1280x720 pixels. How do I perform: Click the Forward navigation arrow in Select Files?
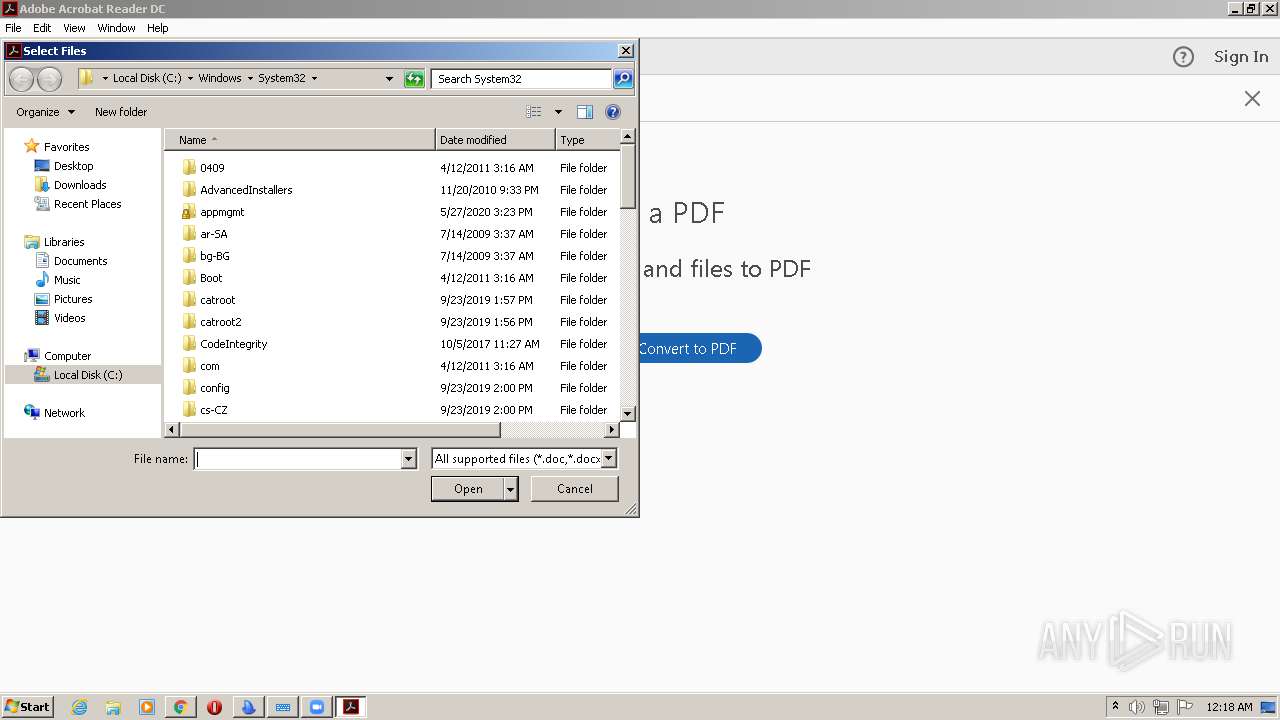click(49, 79)
